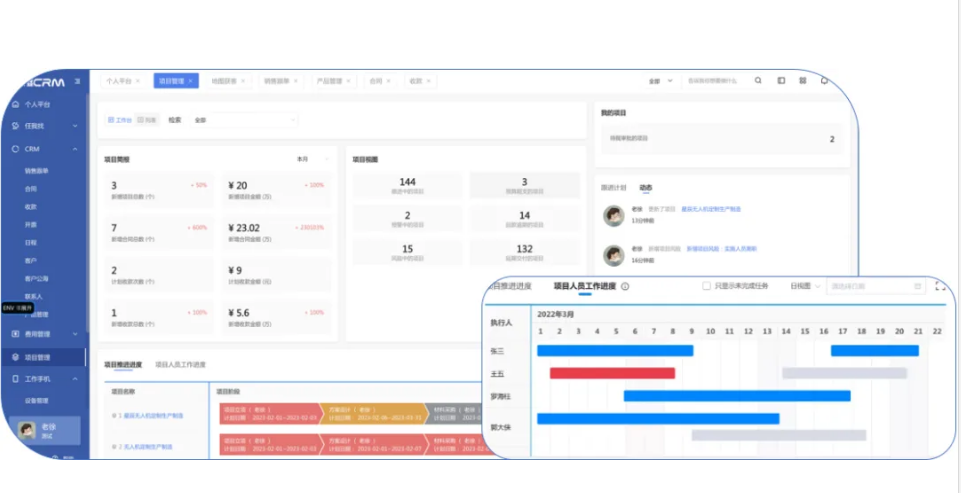
Task: Select the 动态 tab in activity panel
Action: point(646,188)
